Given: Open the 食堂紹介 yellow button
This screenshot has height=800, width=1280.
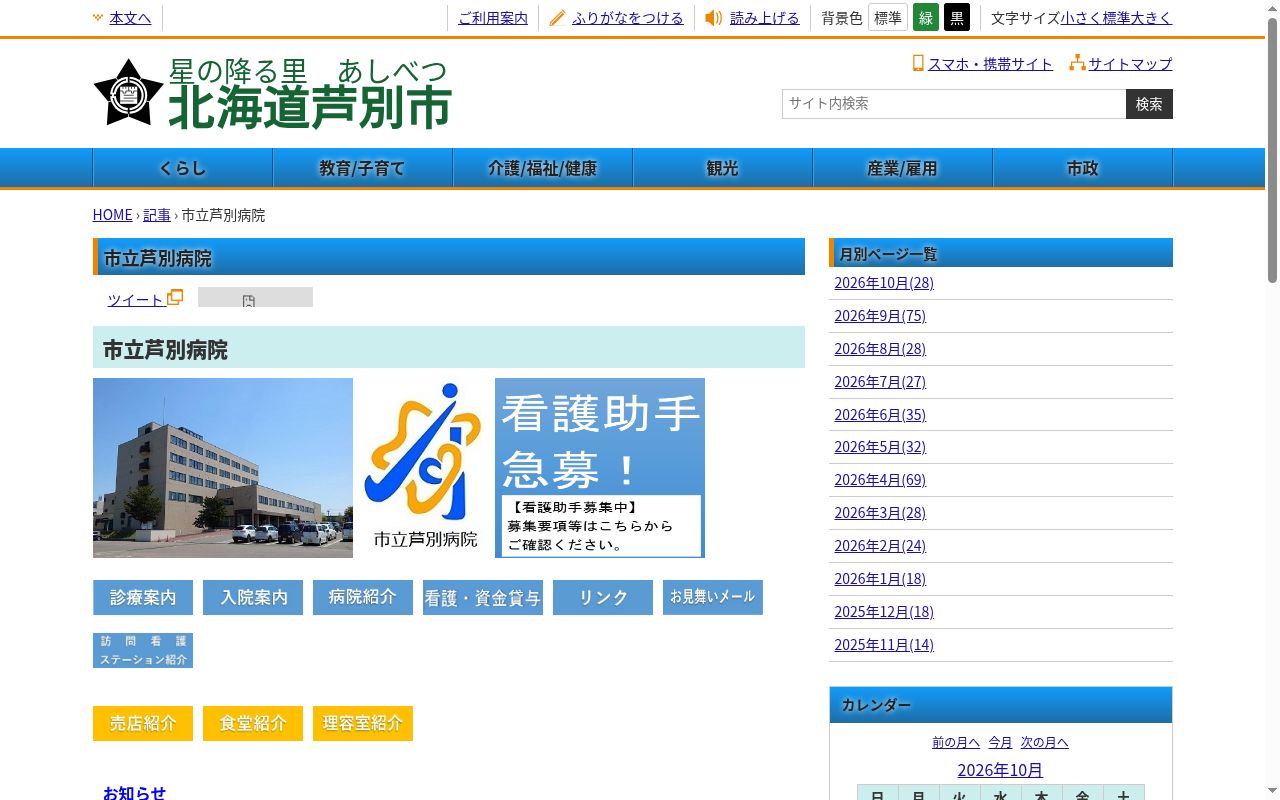Looking at the screenshot, I should click(x=253, y=723).
